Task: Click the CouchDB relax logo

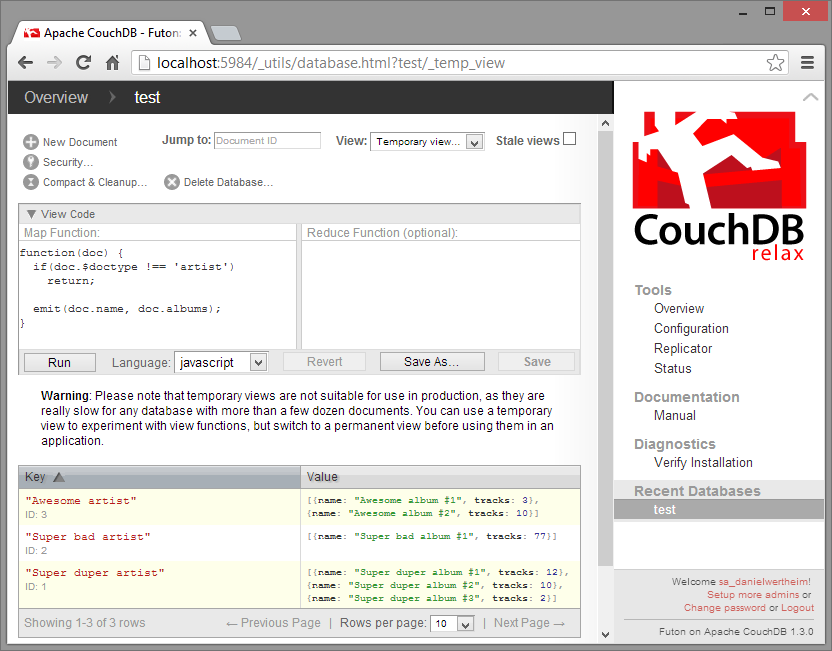Action: point(720,186)
